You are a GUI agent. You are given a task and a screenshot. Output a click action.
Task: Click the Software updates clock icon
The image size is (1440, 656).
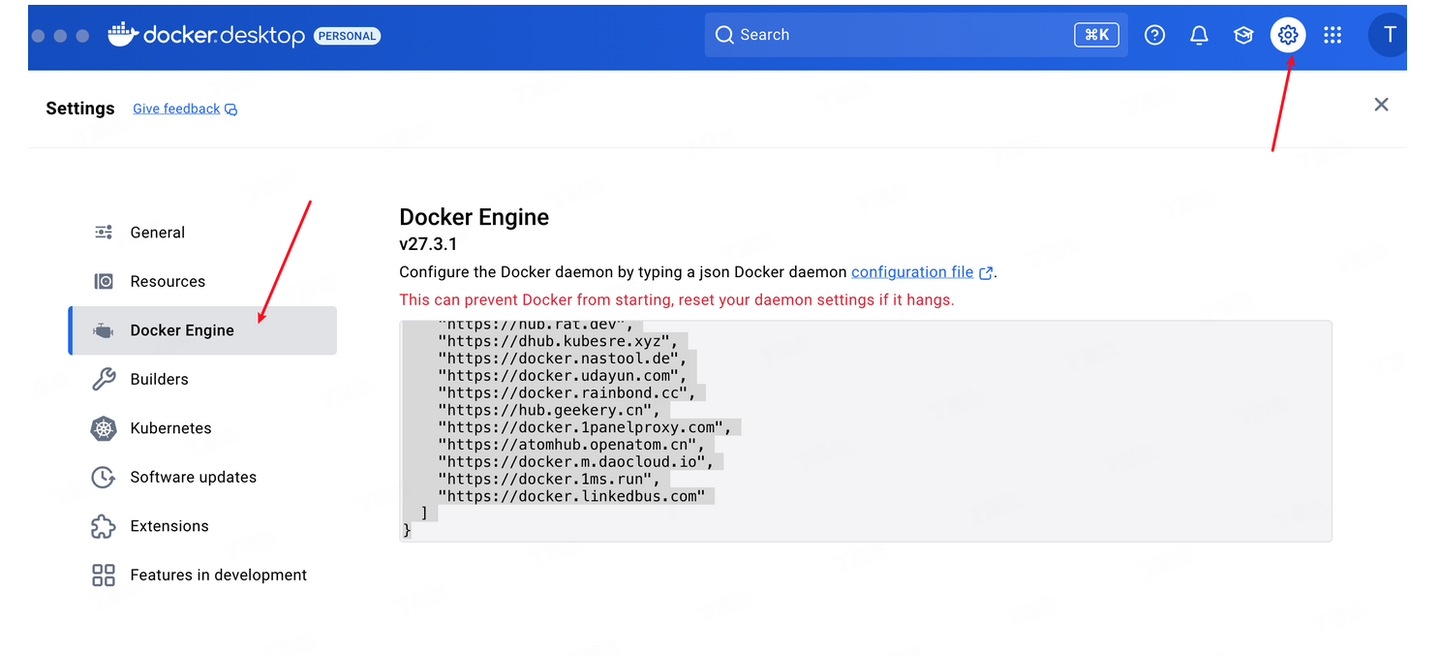tap(103, 477)
